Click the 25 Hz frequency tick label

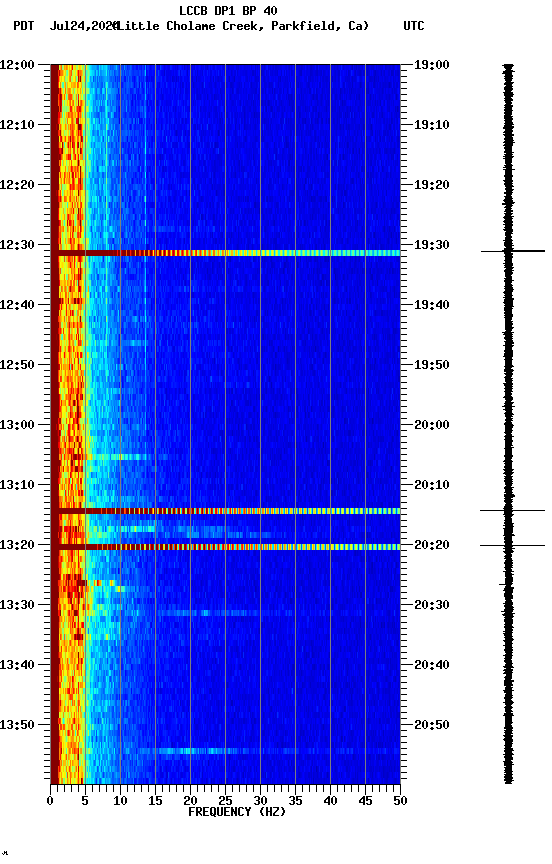225,801
